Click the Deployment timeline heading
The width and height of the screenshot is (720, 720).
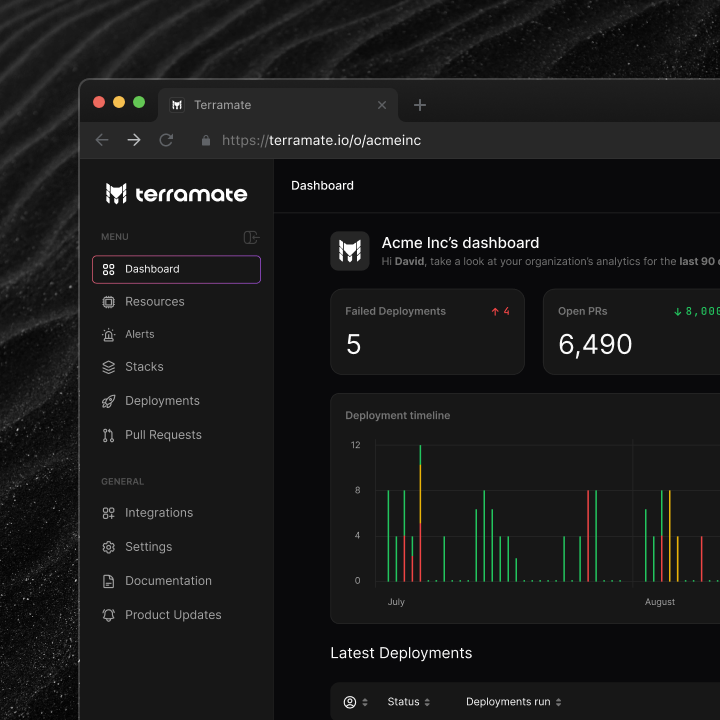tap(398, 416)
